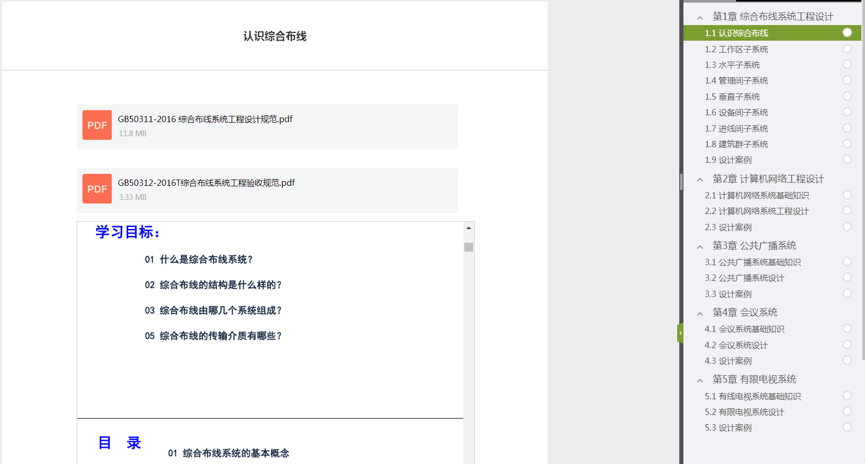Click the document viewer scrollbar thumb

(468, 247)
